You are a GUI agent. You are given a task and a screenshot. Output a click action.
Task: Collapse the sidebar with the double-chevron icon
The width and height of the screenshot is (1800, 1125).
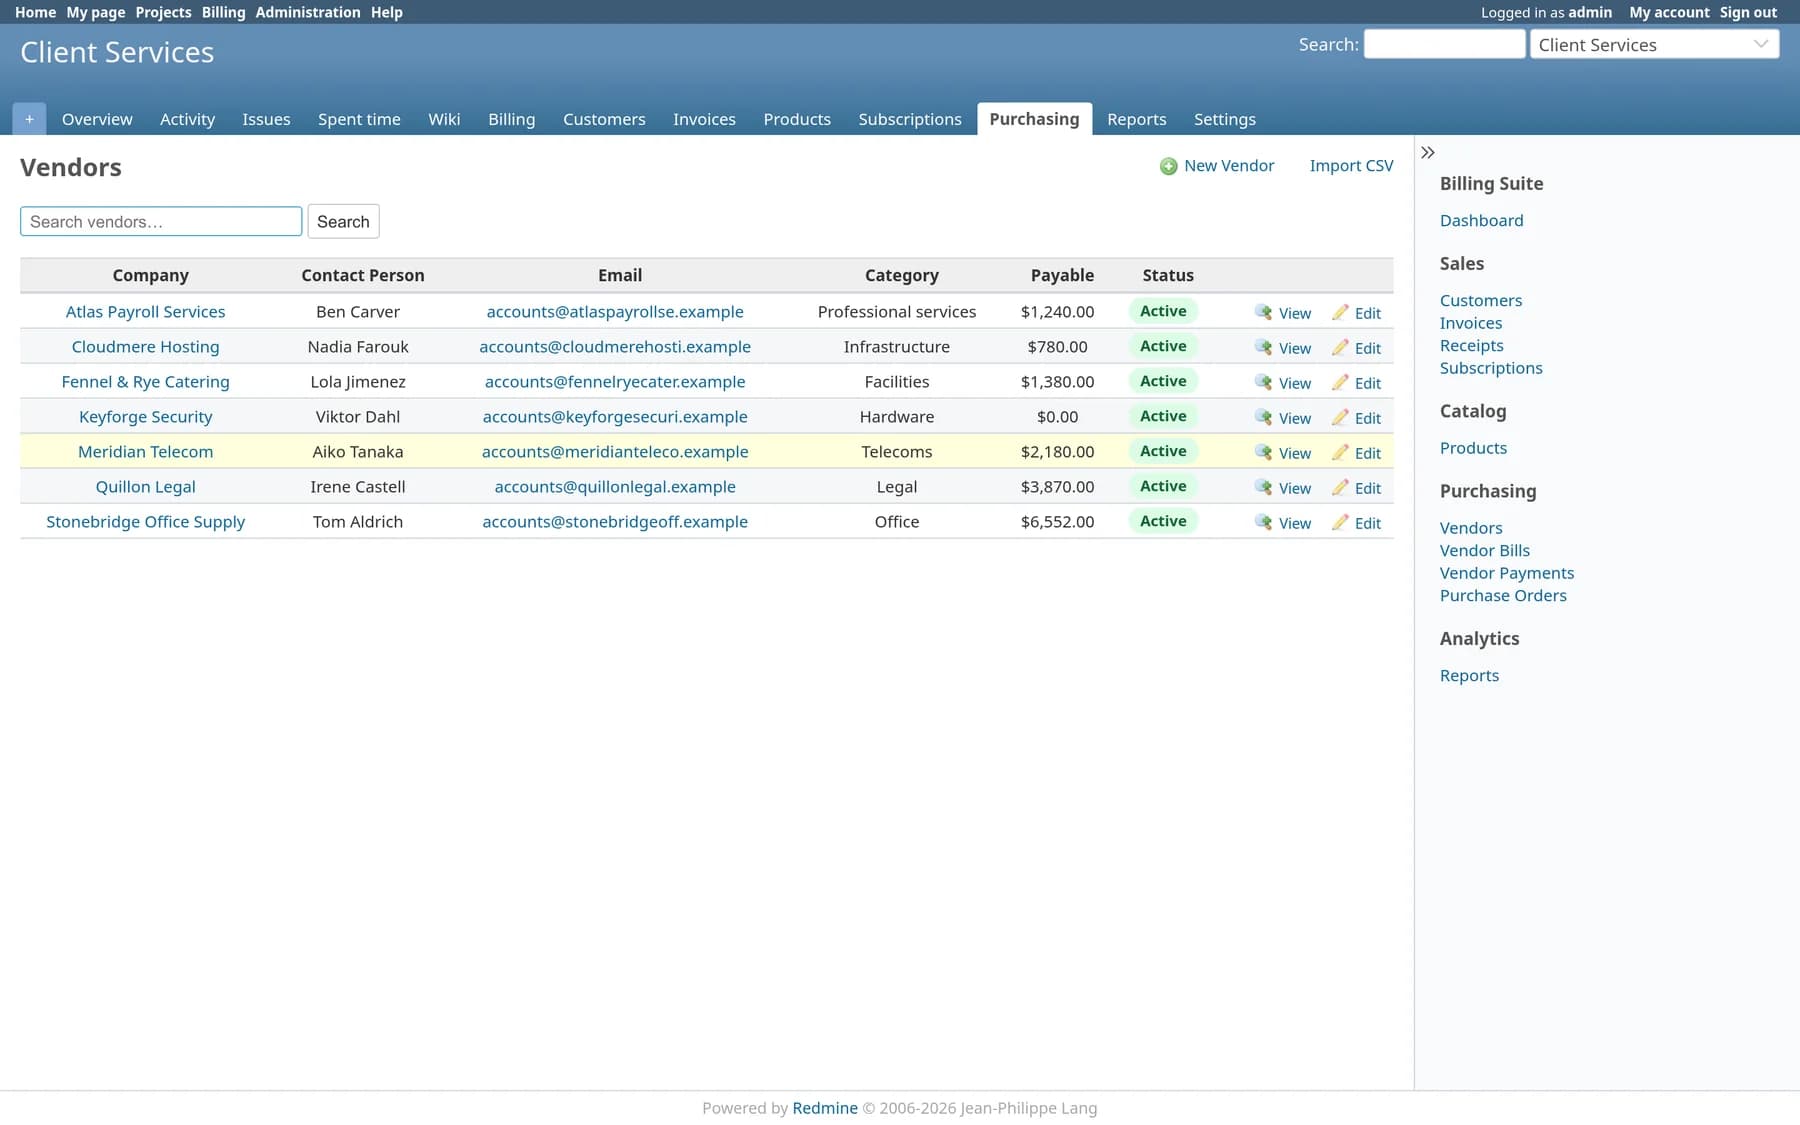(1428, 153)
